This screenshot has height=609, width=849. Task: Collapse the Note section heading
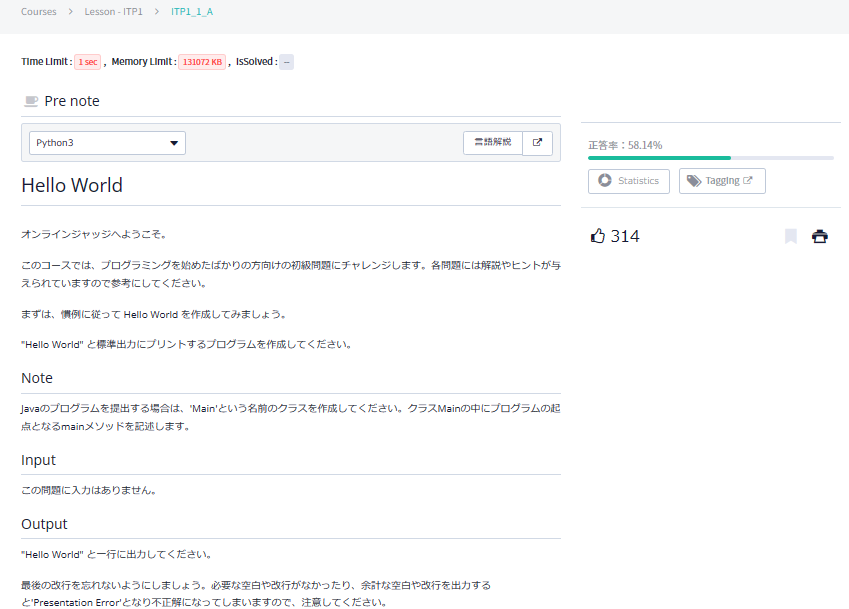tap(37, 377)
